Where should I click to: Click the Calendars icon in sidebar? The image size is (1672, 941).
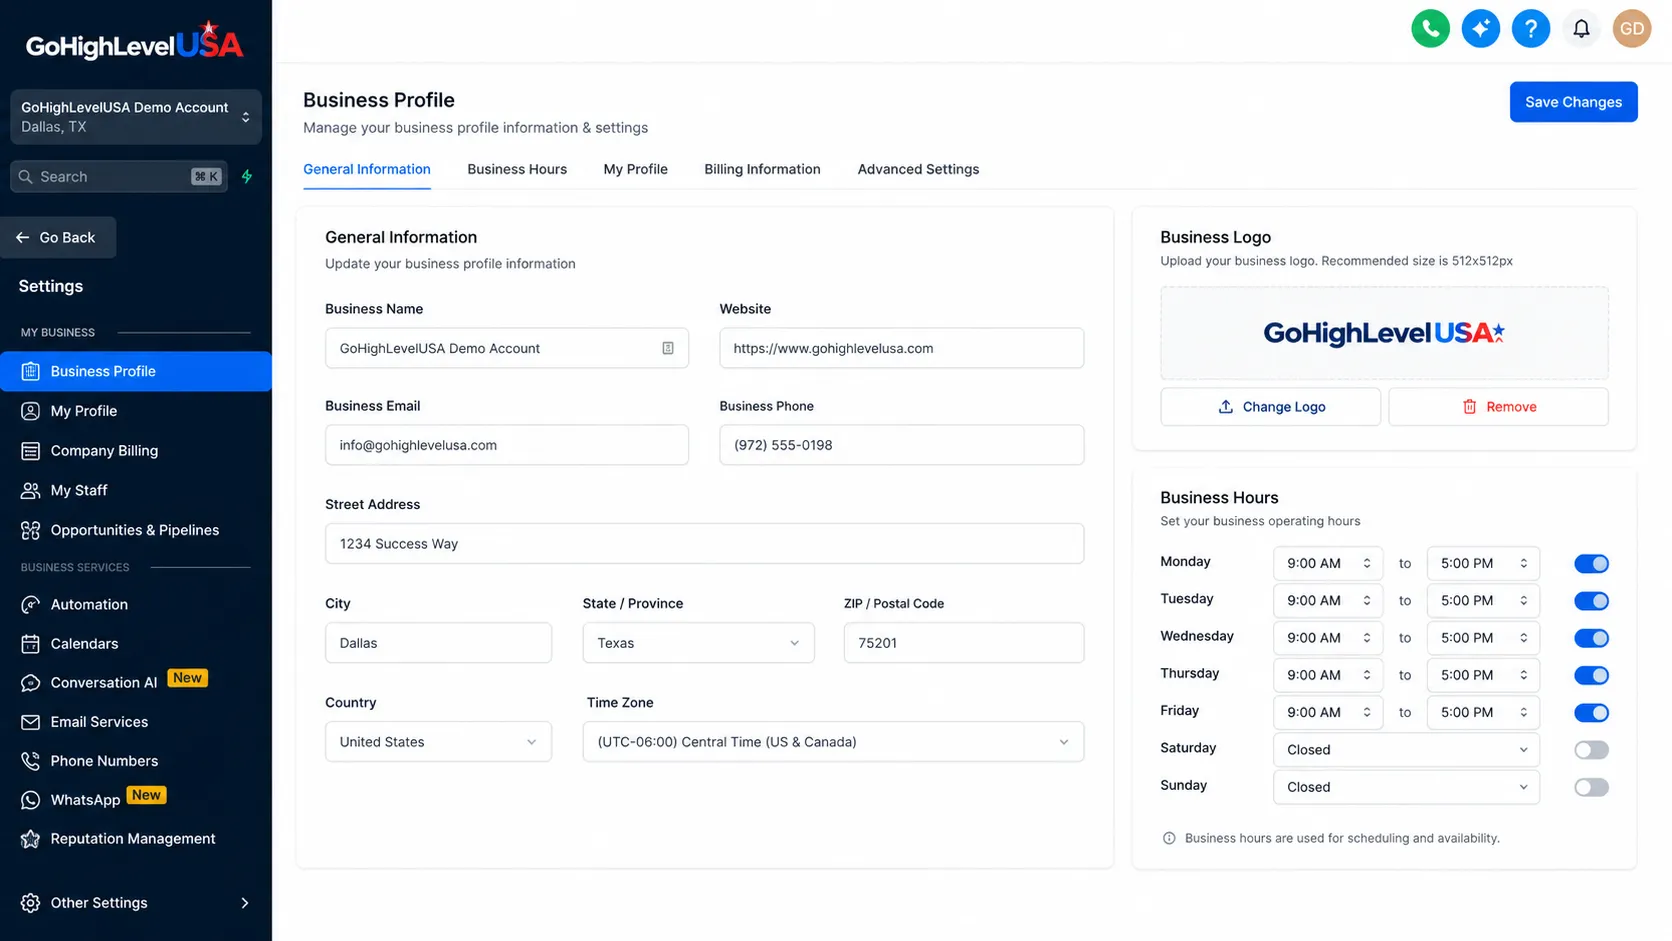tap(31, 644)
